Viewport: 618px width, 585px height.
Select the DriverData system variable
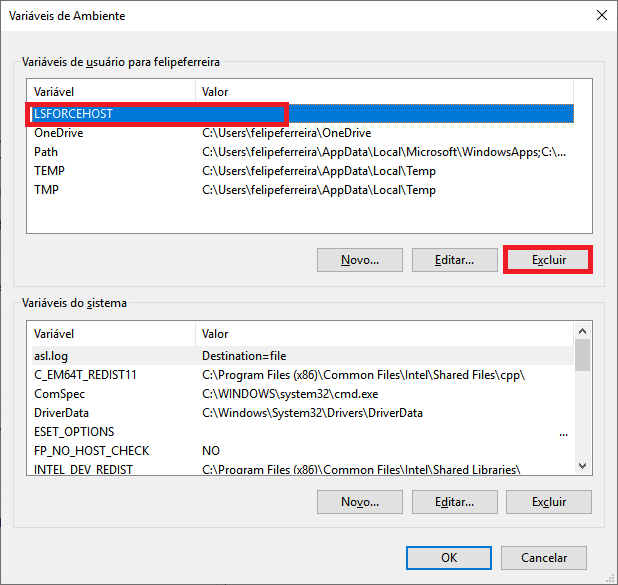click(x=302, y=412)
